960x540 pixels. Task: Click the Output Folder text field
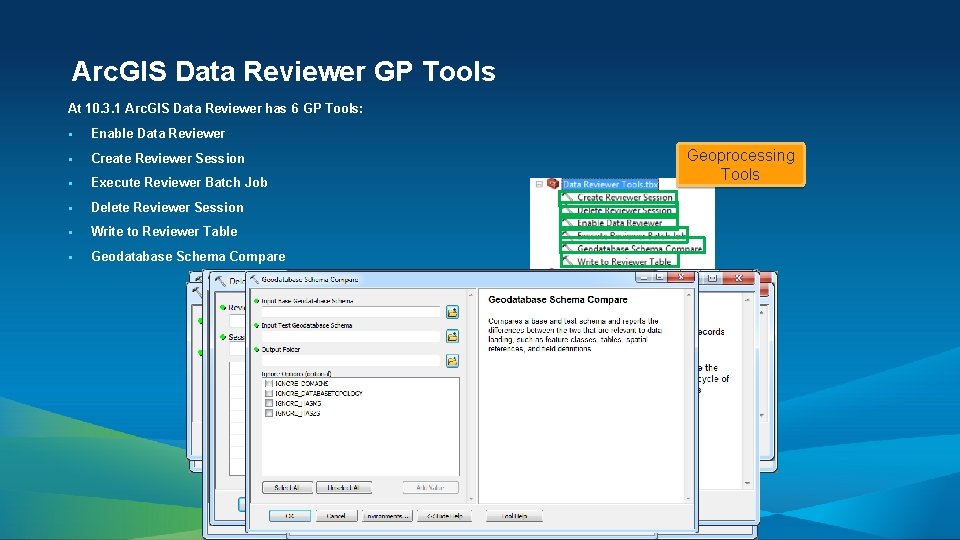pos(351,361)
